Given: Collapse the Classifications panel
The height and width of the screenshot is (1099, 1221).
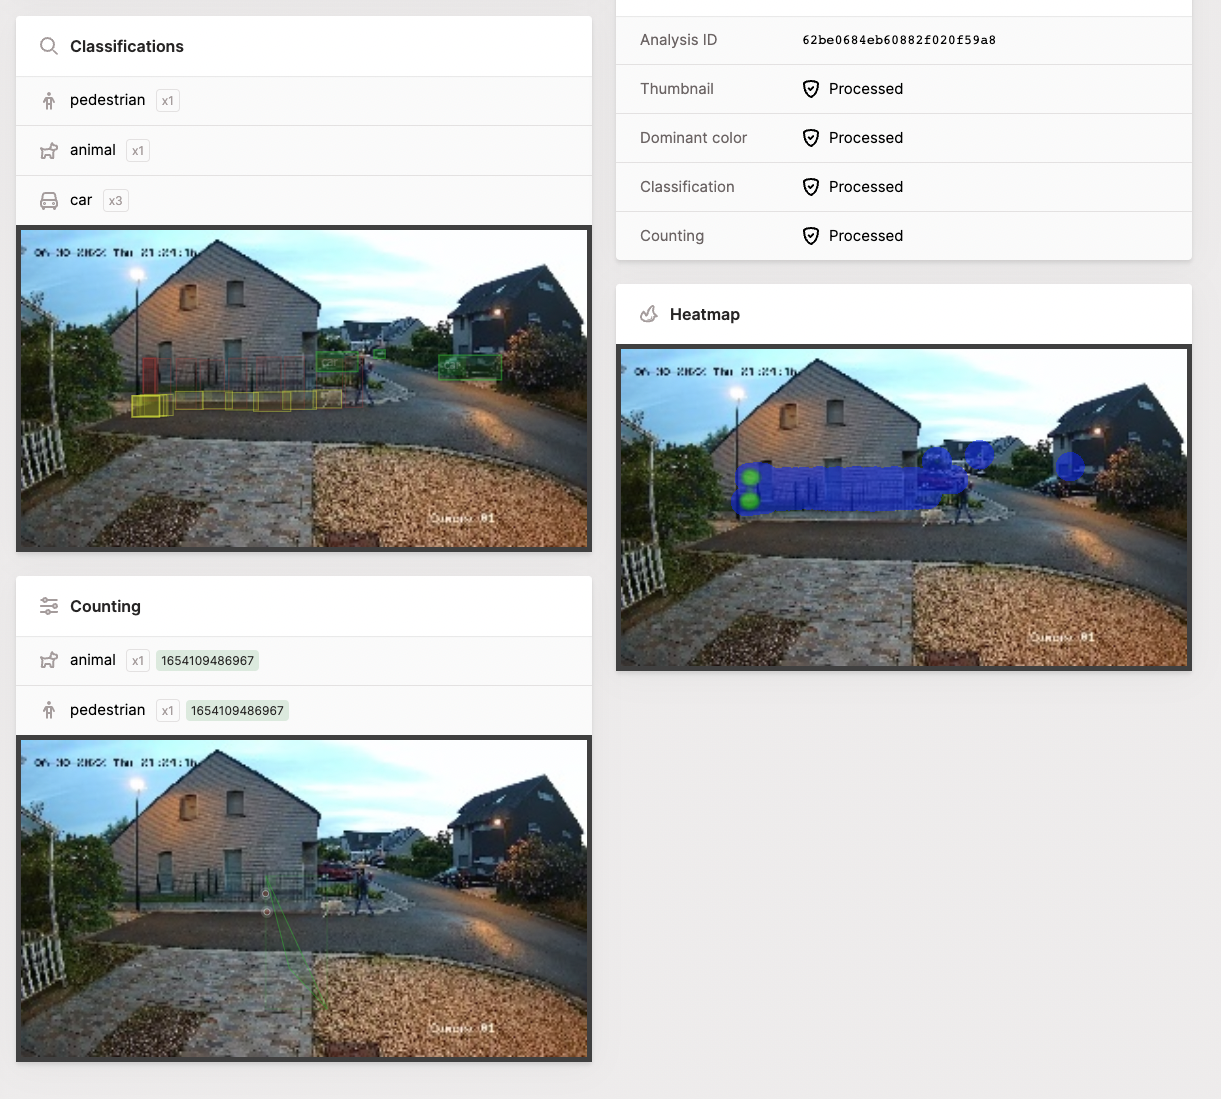Looking at the screenshot, I should click(x=126, y=46).
